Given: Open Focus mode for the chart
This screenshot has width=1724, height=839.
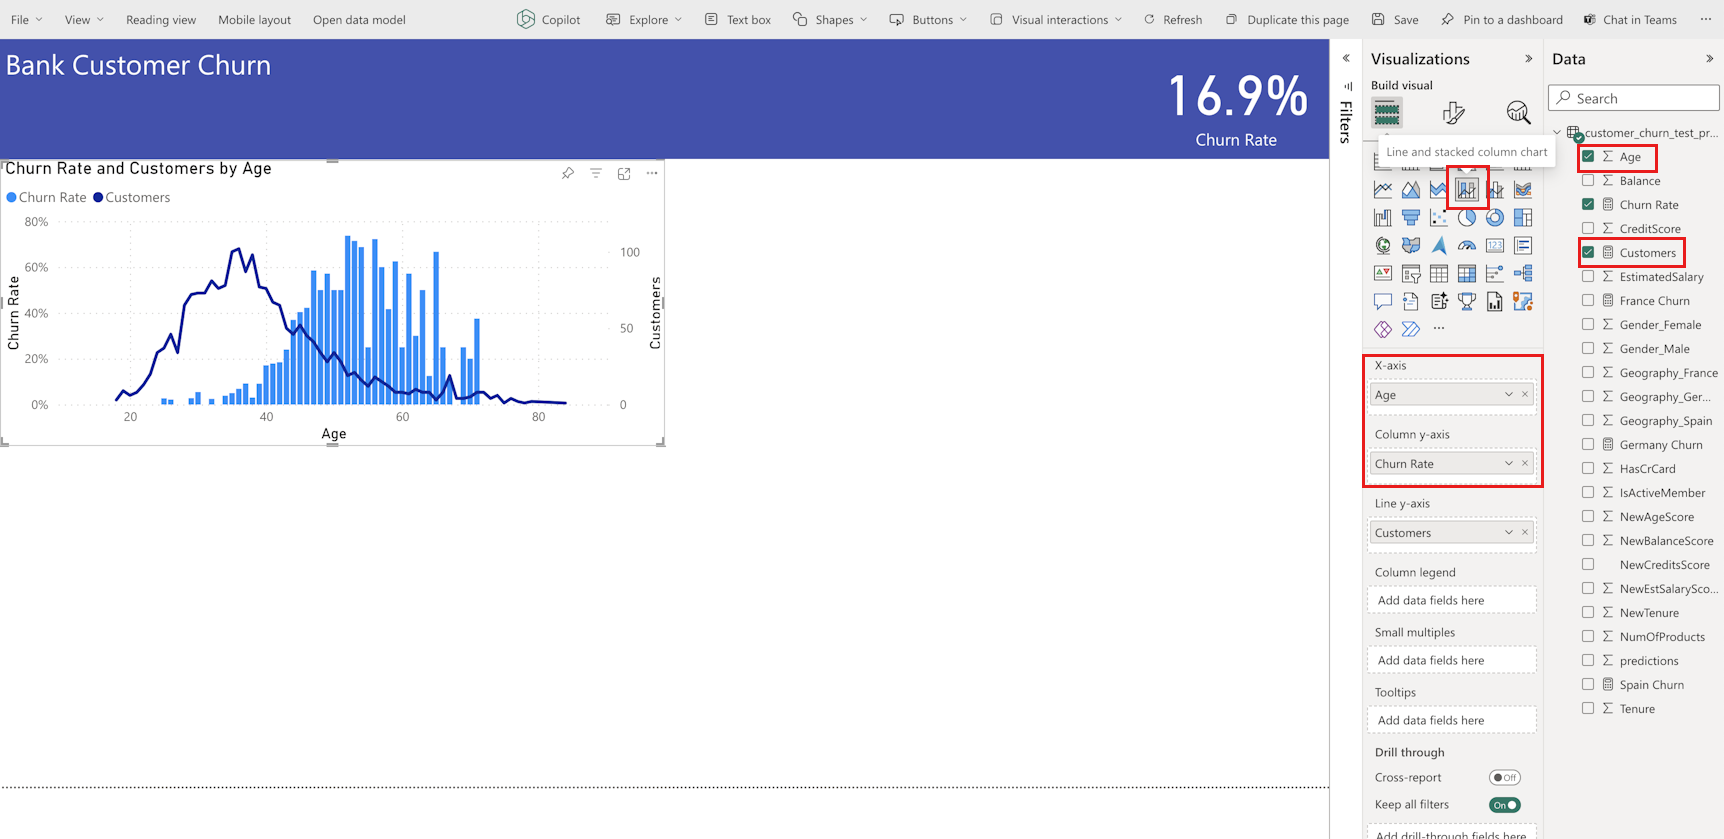Looking at the screenshot, I should 624,173.
